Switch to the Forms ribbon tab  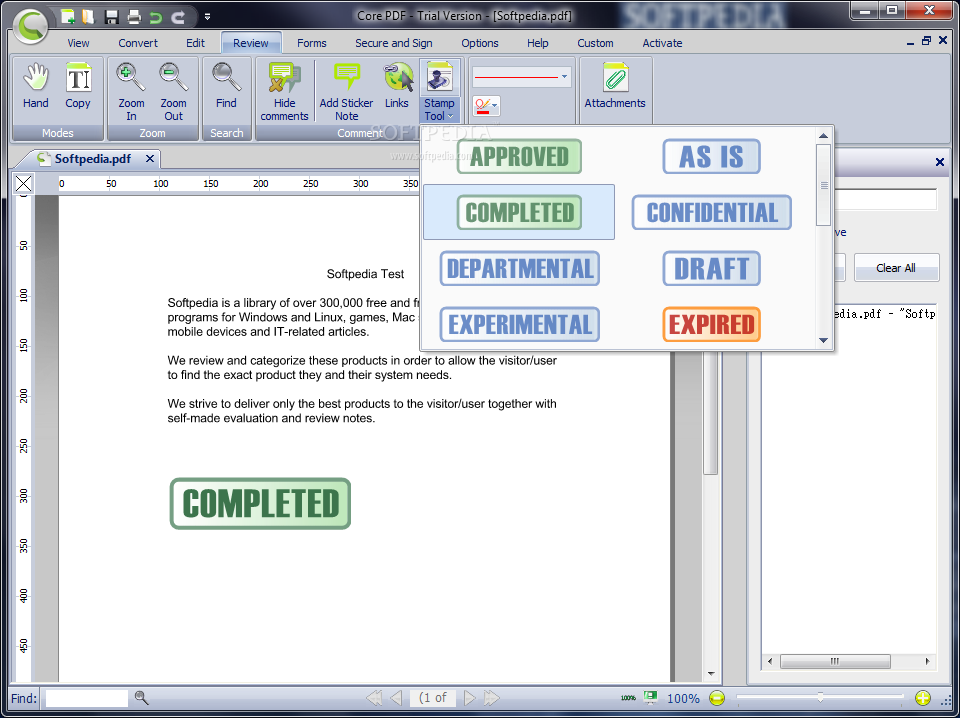[312, 43]
